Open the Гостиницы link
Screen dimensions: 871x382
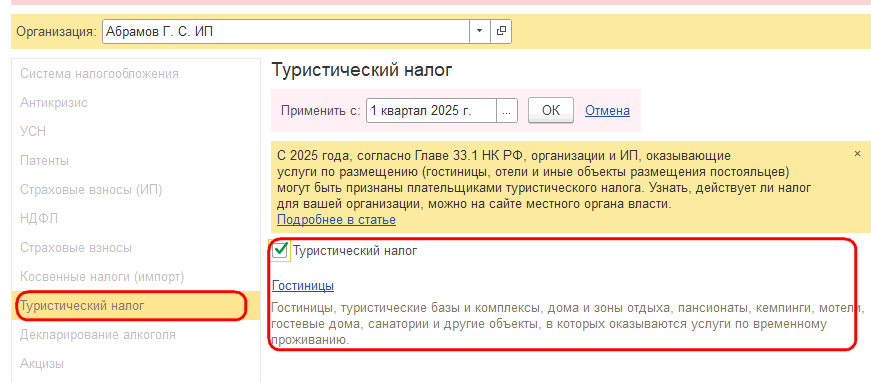303,286
